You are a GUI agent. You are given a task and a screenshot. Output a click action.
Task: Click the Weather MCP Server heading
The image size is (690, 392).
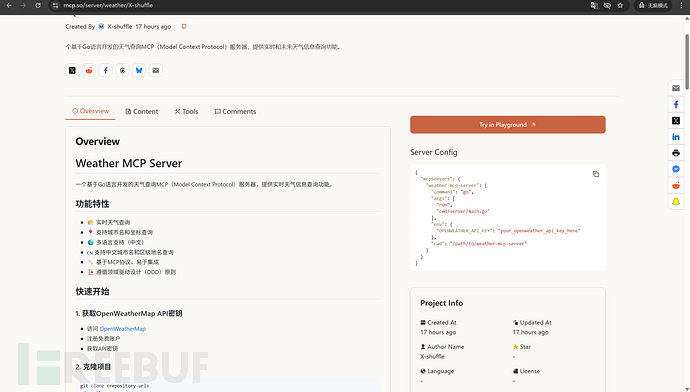click(128, 163)
